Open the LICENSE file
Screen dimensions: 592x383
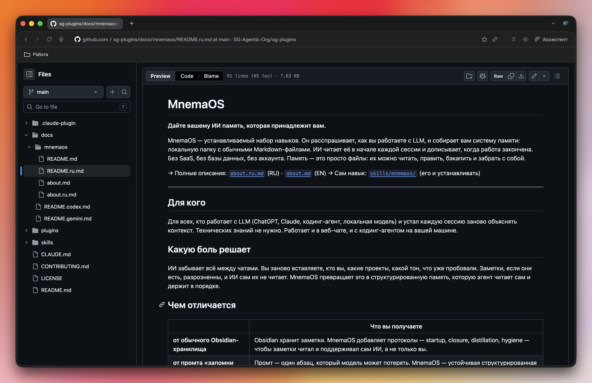[51, 278]
